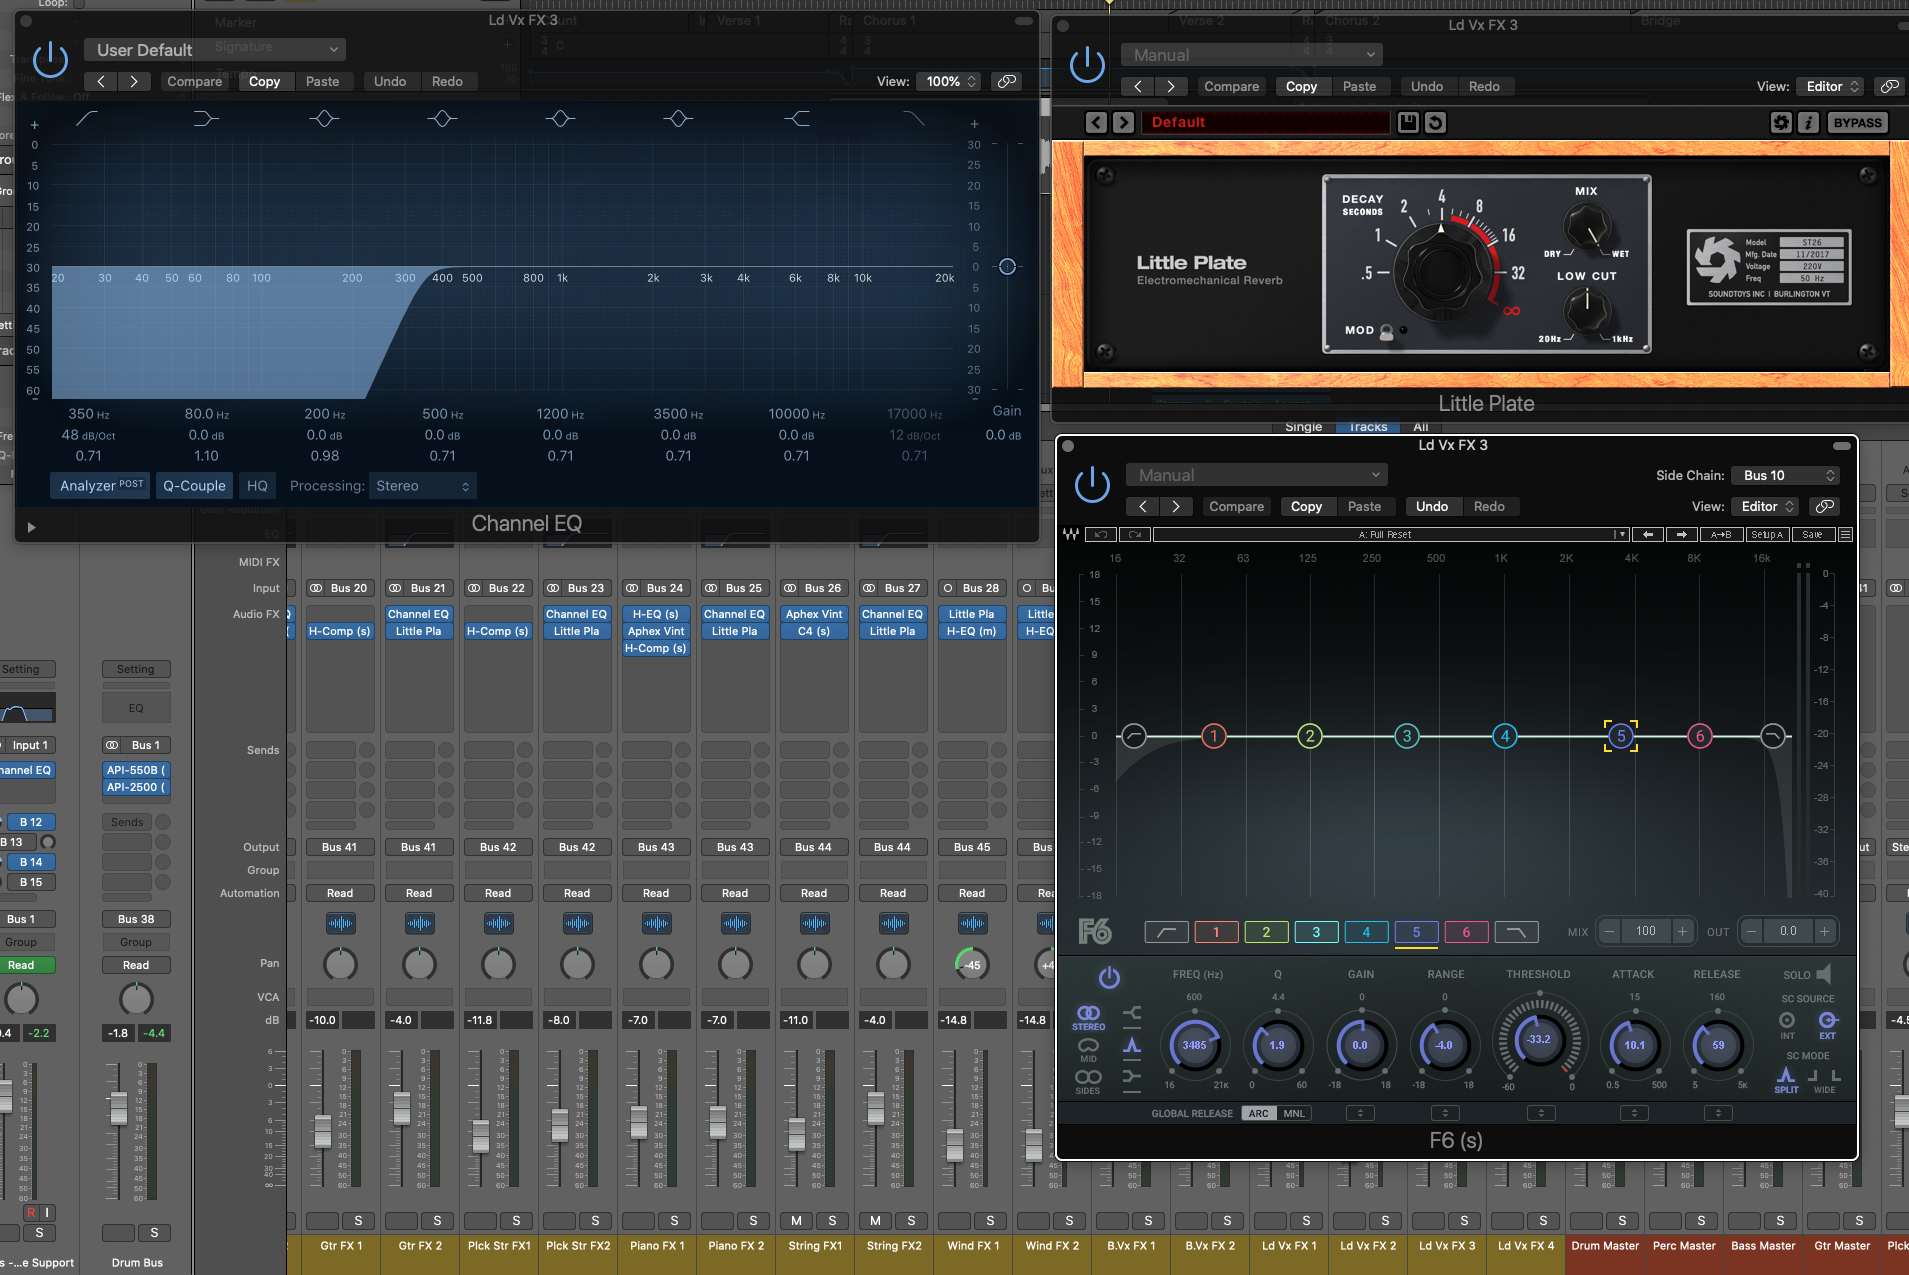This screenshot has width=1909, height=1275.
Task: Select the high-shelf band icon in Channel EQ
Action: (x=797, y=118)
